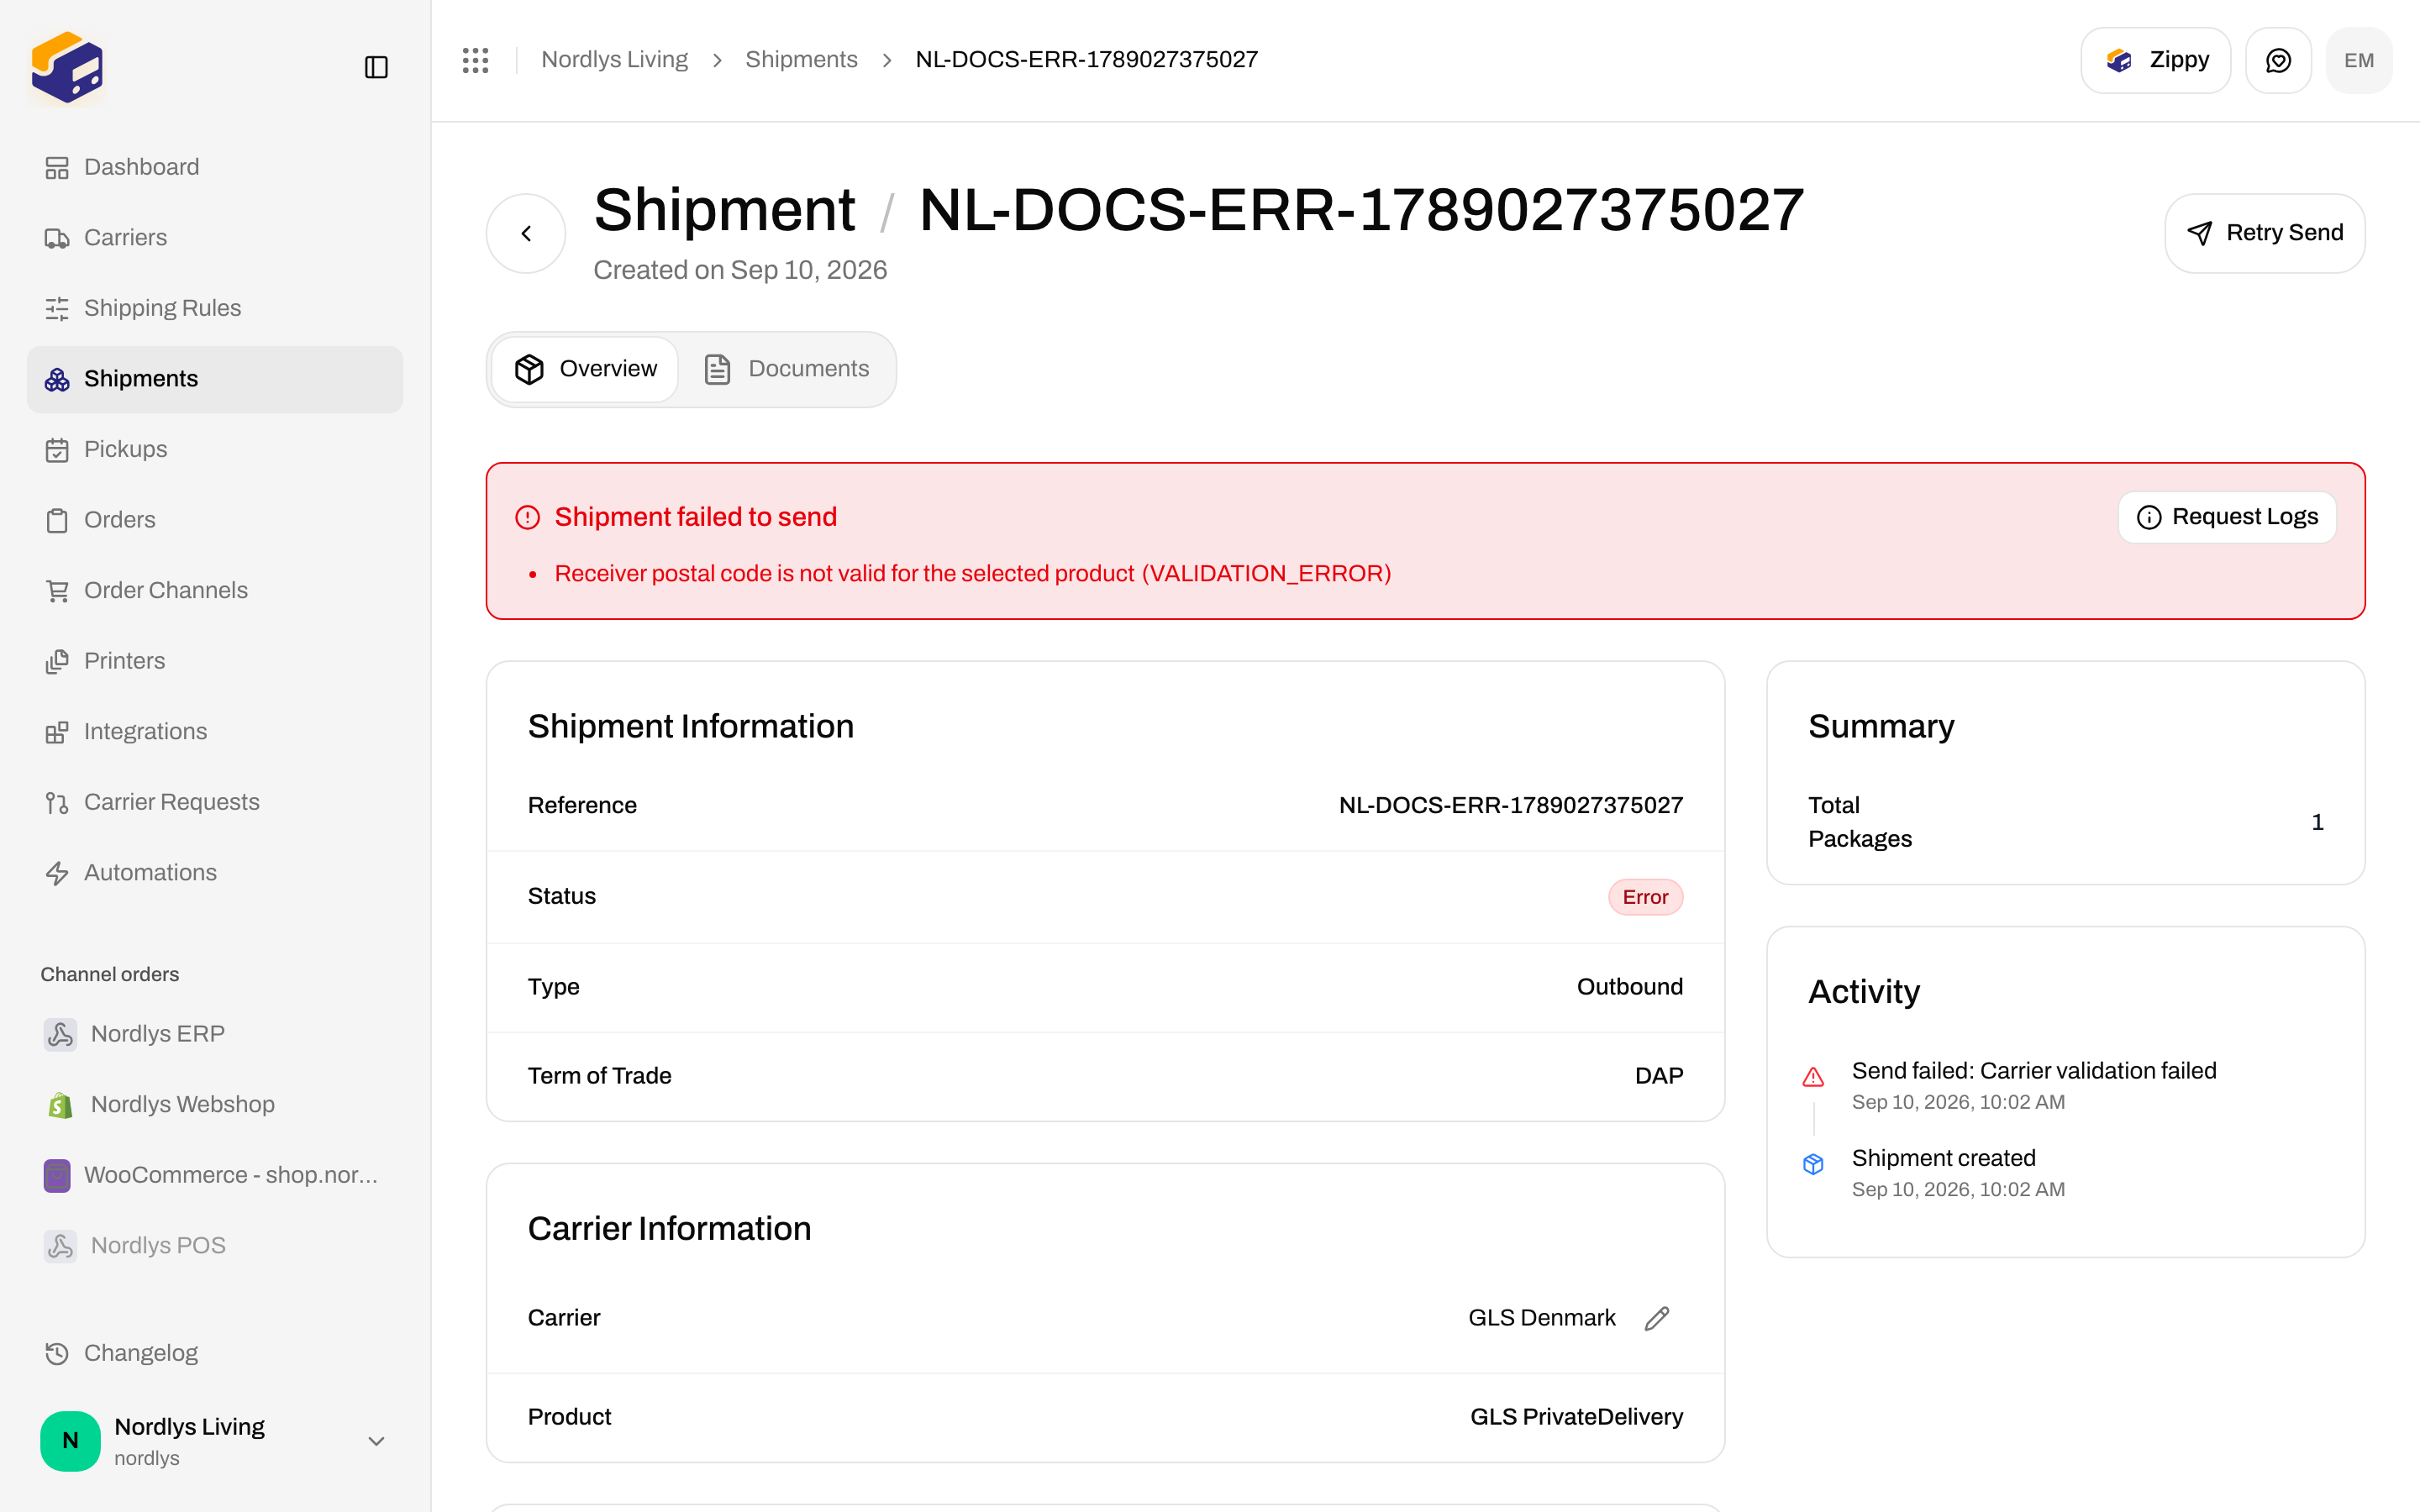Click the WooCommerce purple icon
Screen dimensions: 2420x1512
coord(57,1175)
